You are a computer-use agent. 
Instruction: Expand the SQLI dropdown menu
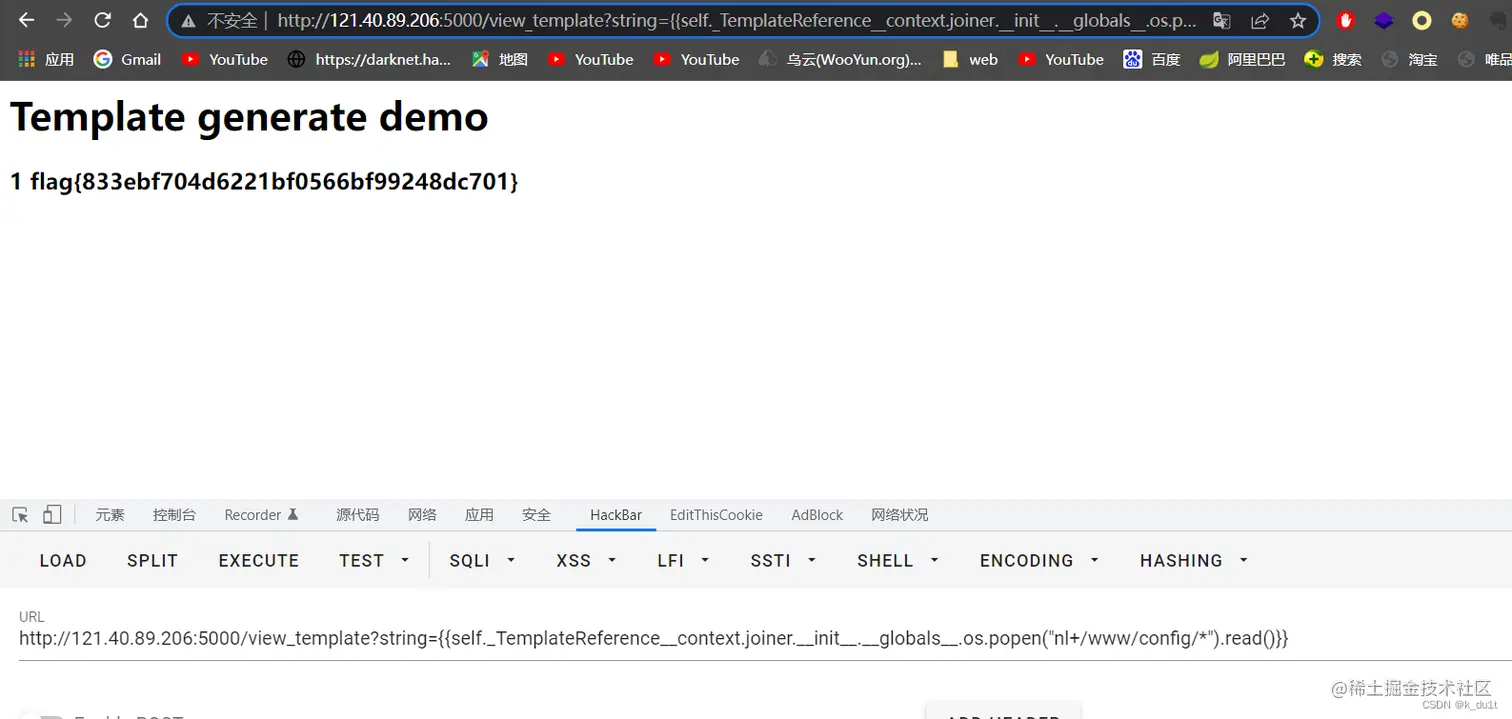[482, 561]
